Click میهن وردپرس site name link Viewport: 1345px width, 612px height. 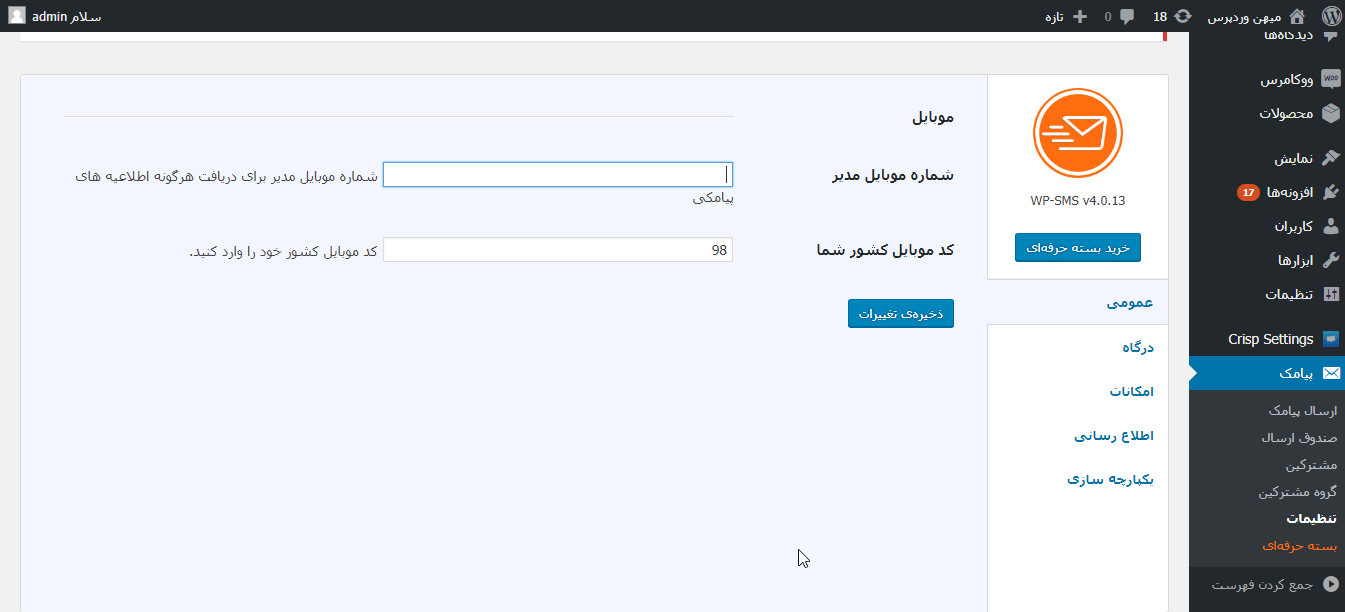coord(1245,16)
